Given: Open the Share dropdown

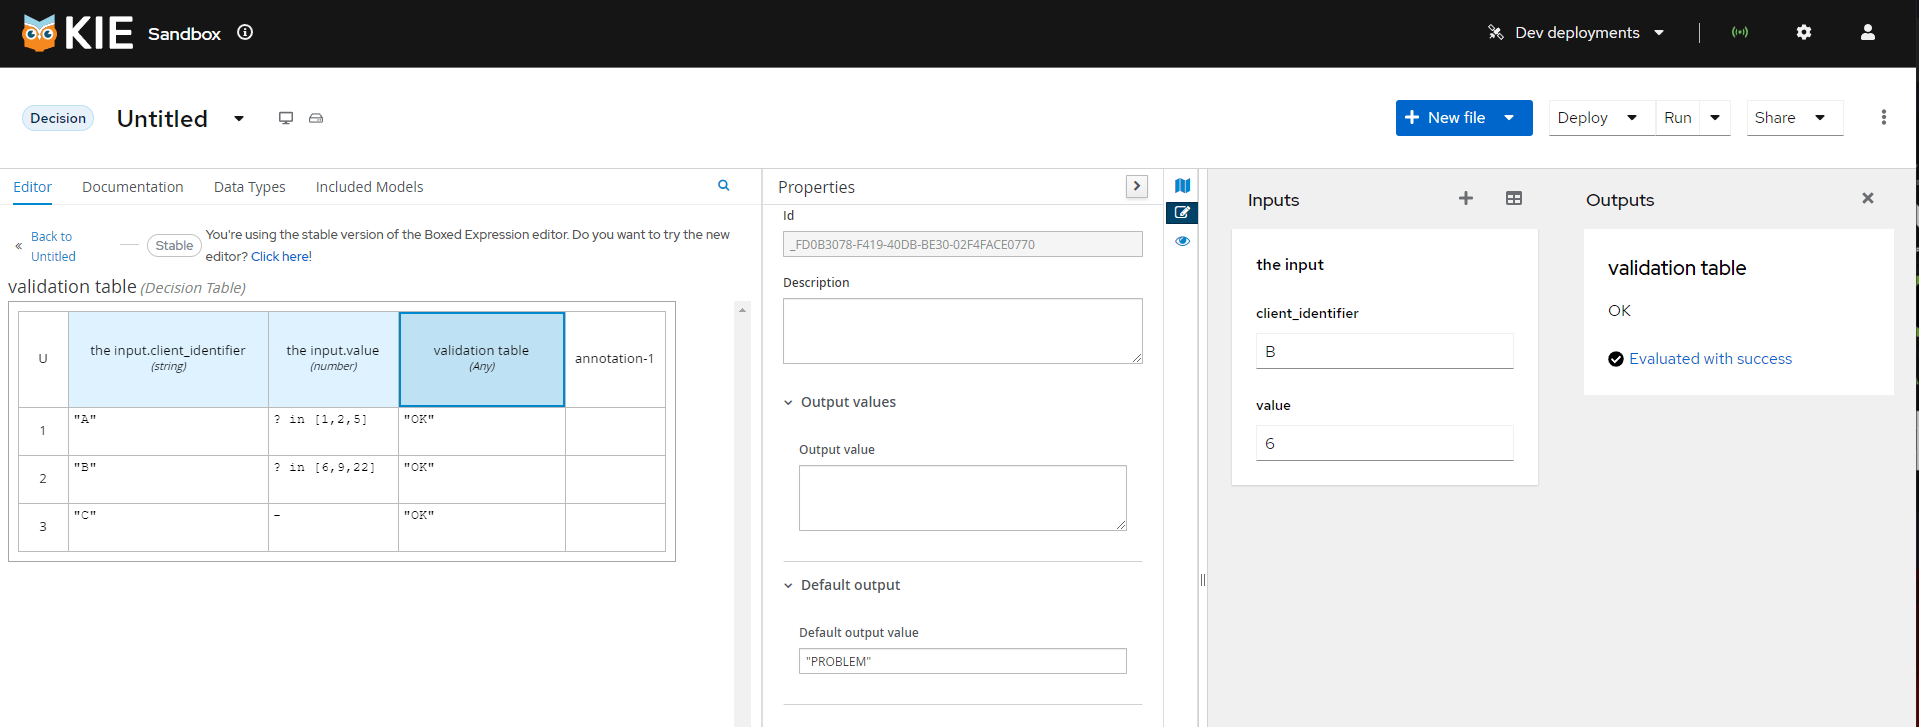Looking at the screenshot, I should [x=1795, y=118].
